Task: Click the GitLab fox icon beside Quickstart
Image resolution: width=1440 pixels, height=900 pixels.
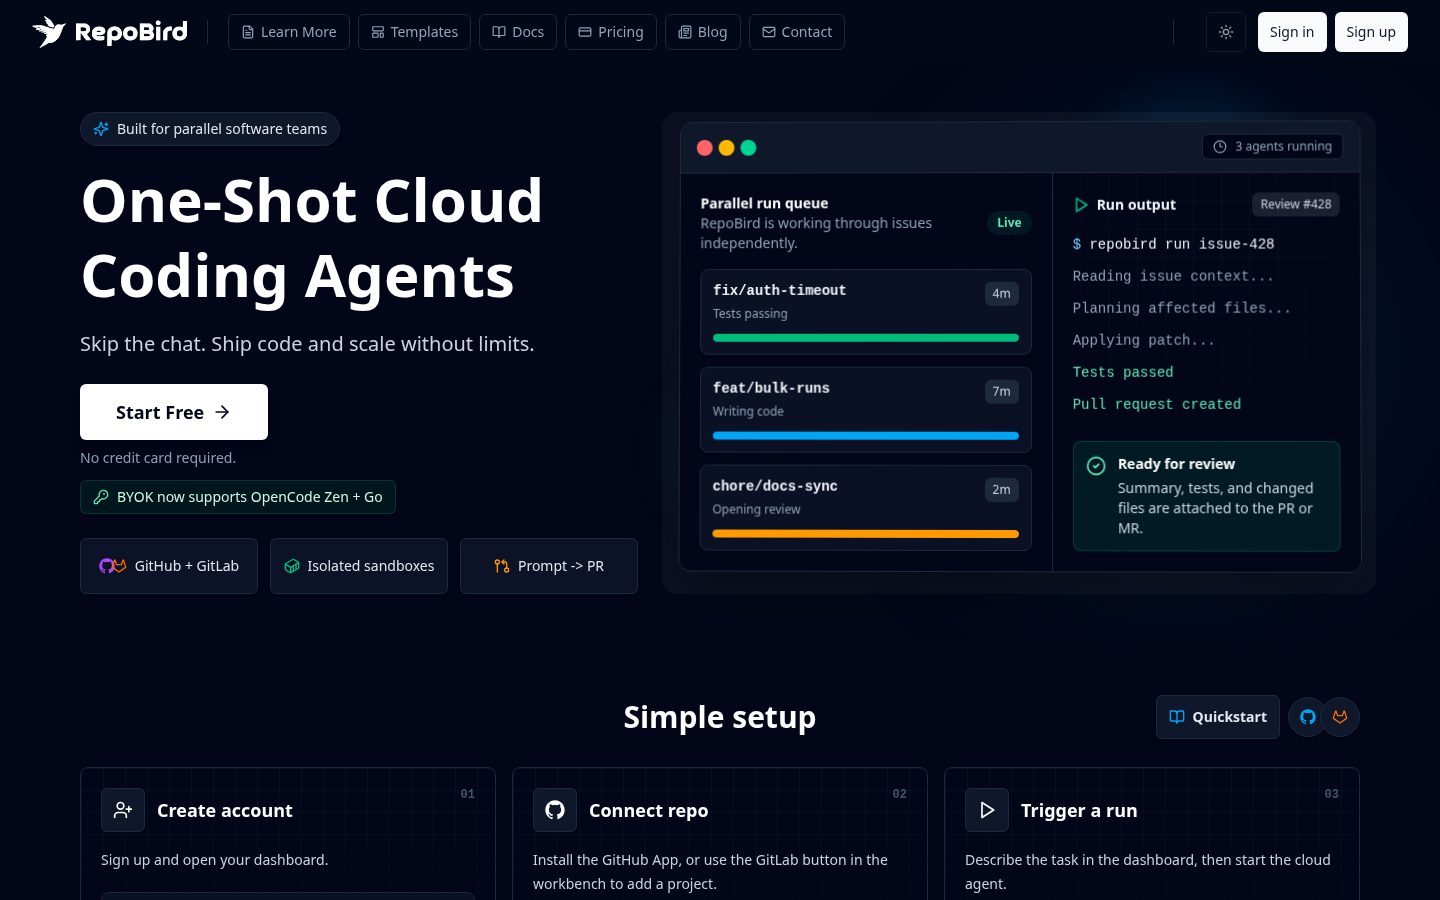Action: [1341, 717]
